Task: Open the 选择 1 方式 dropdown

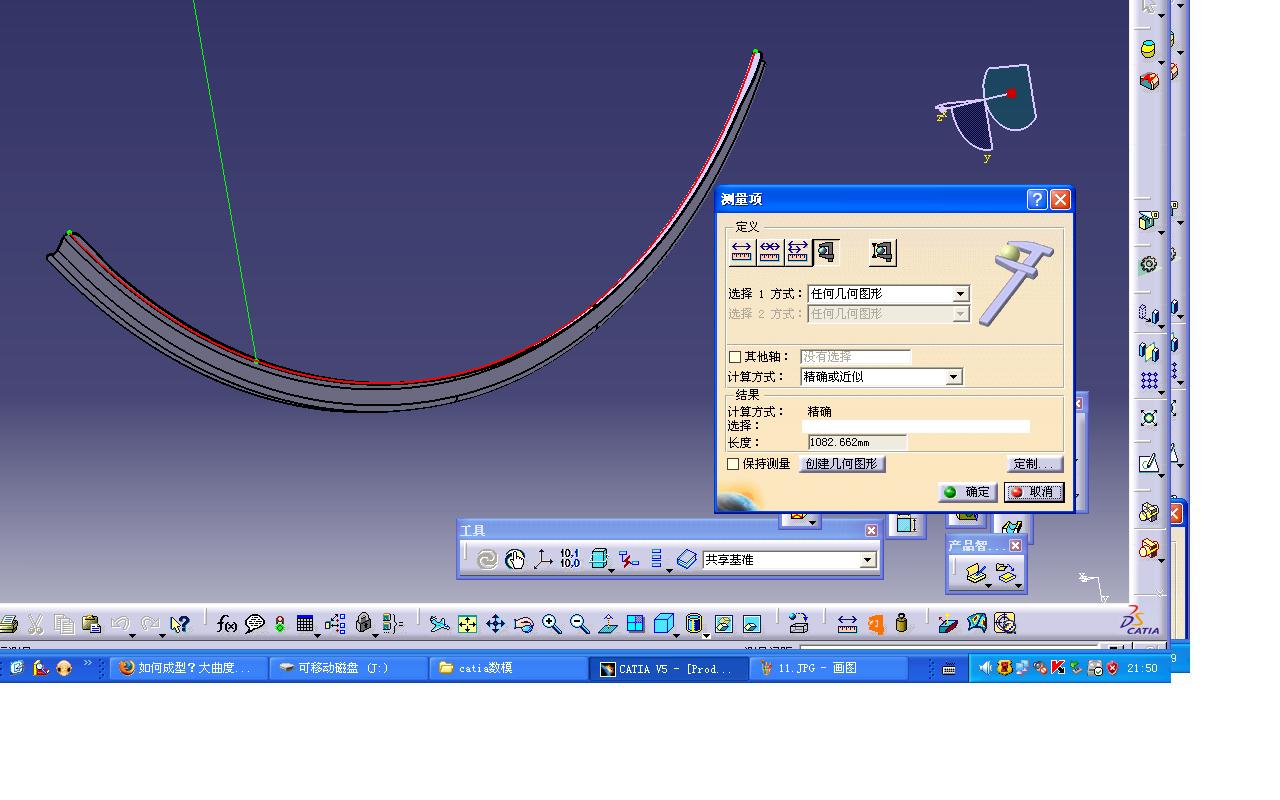Action: coord(960,294)
